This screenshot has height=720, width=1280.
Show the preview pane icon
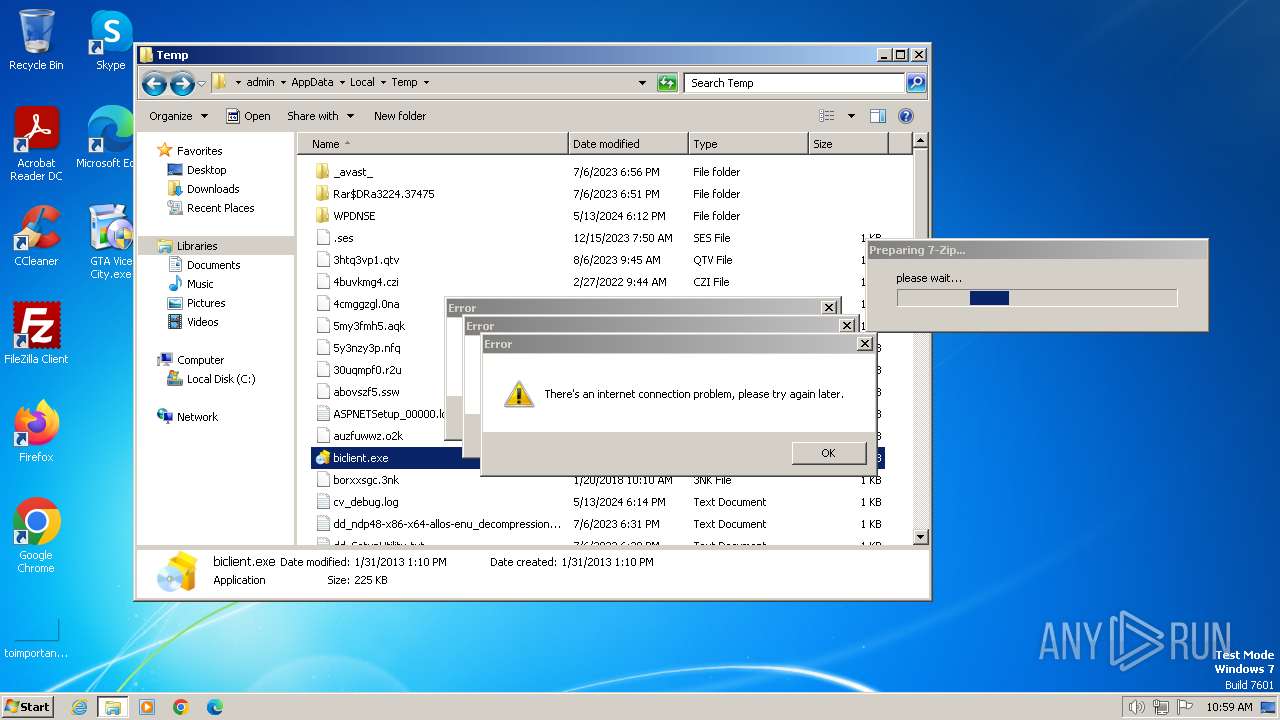[877, 116]
